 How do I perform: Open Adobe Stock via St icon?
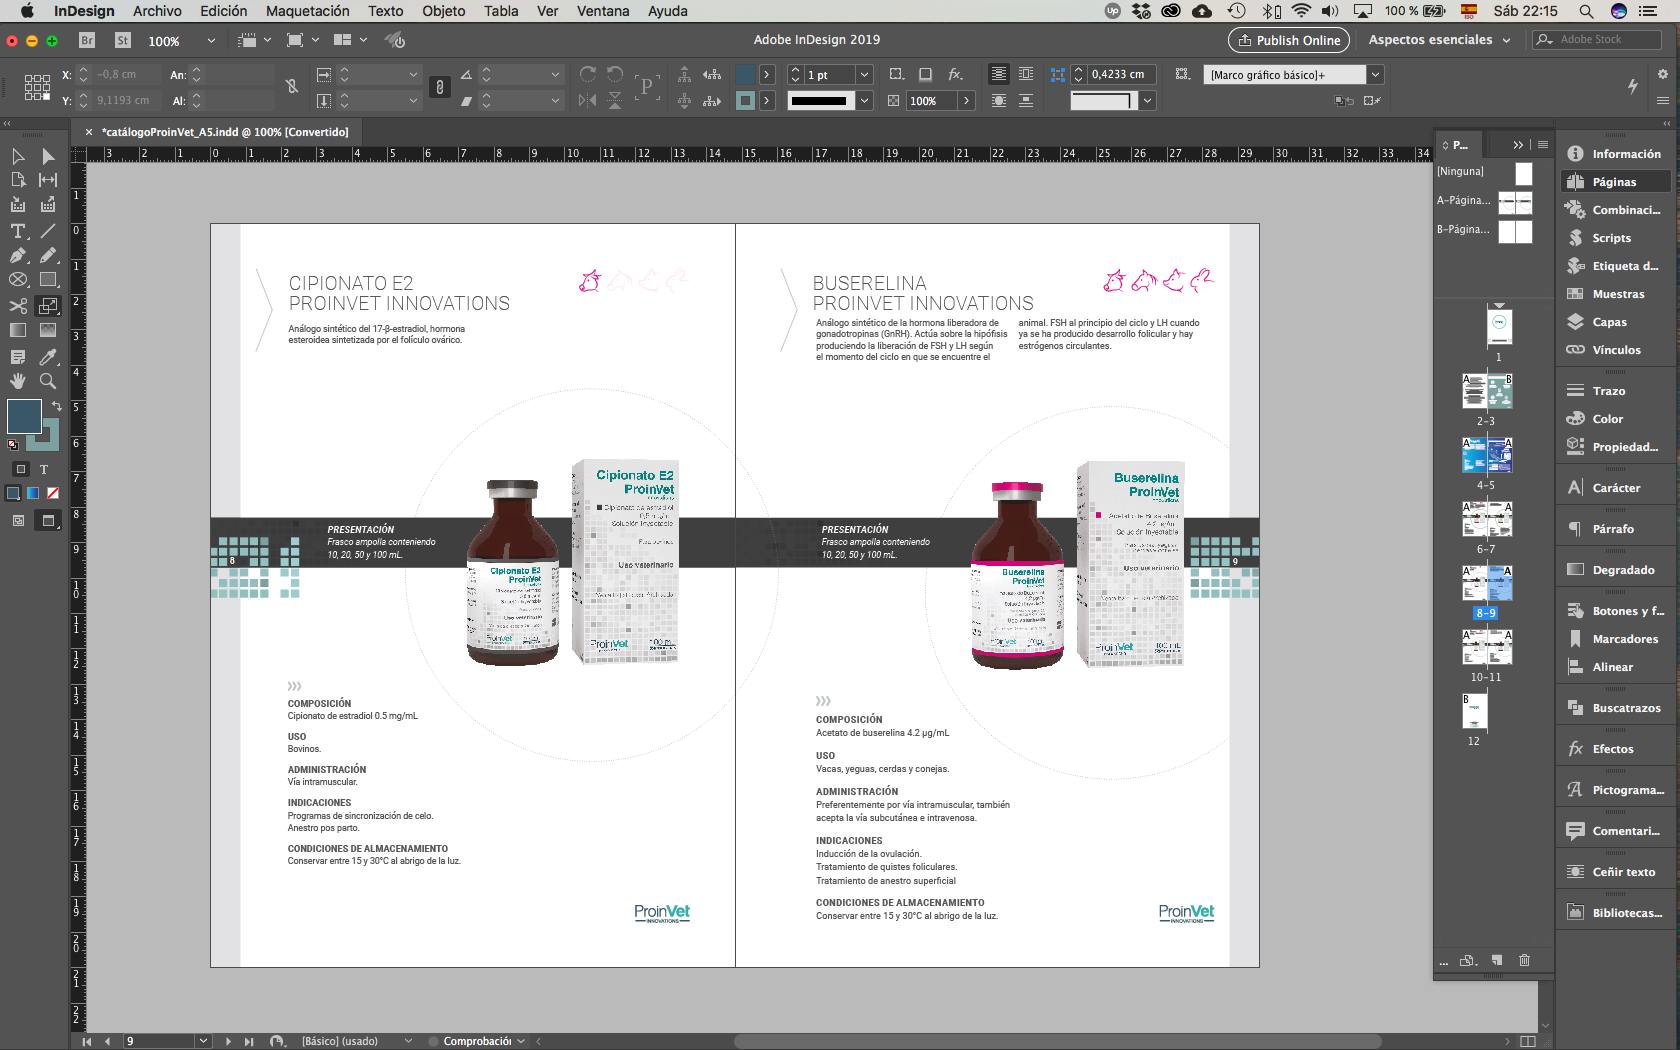tap(123, 40)
